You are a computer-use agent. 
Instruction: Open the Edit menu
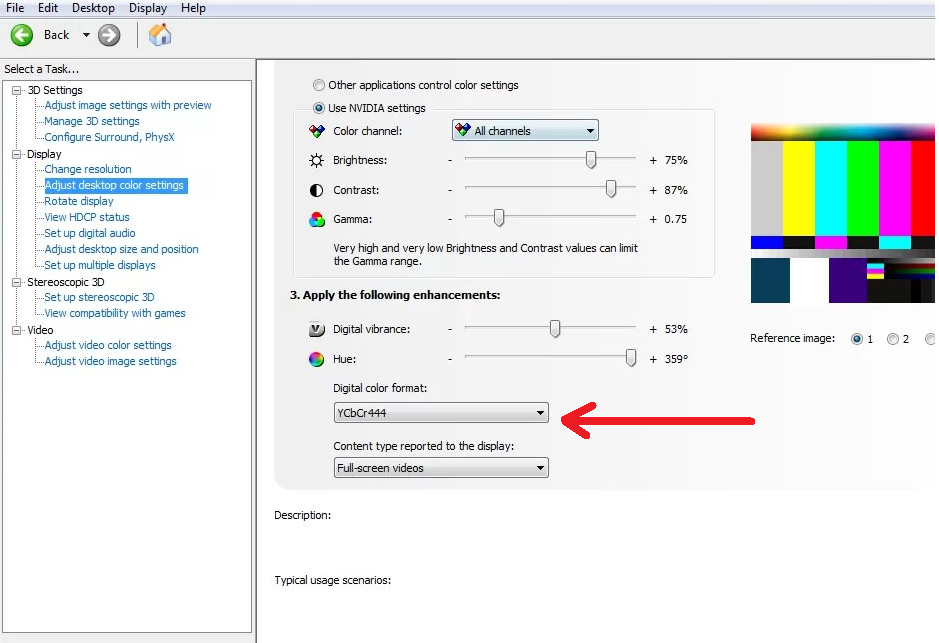(x=48, y=8)
